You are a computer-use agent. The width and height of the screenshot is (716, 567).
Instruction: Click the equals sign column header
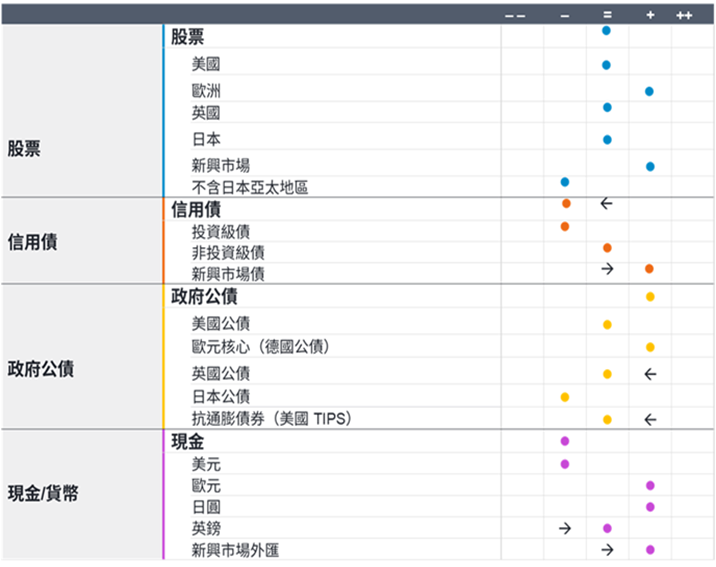coord(607,15)
